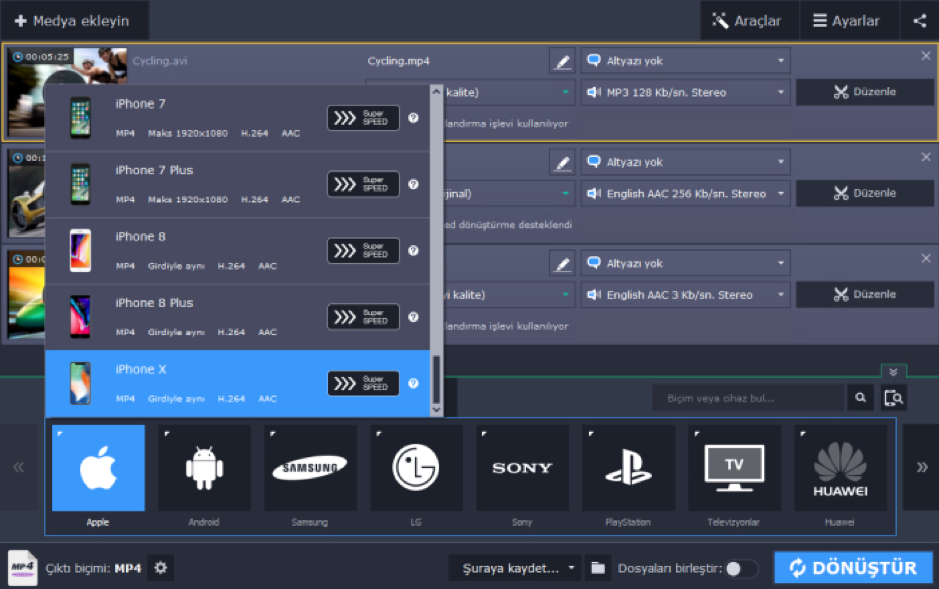Click the Biçim veya cihaz bul search field
This screenshot has width=939, height=589.
point(749,398)
